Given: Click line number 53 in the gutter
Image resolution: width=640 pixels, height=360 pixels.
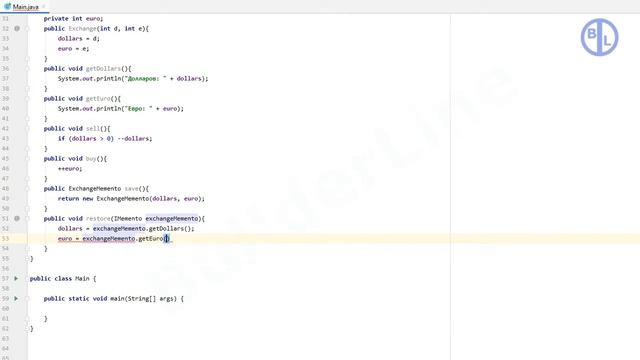Looking at the screenshot, I should pyautogui.click(x=5, y=238).
